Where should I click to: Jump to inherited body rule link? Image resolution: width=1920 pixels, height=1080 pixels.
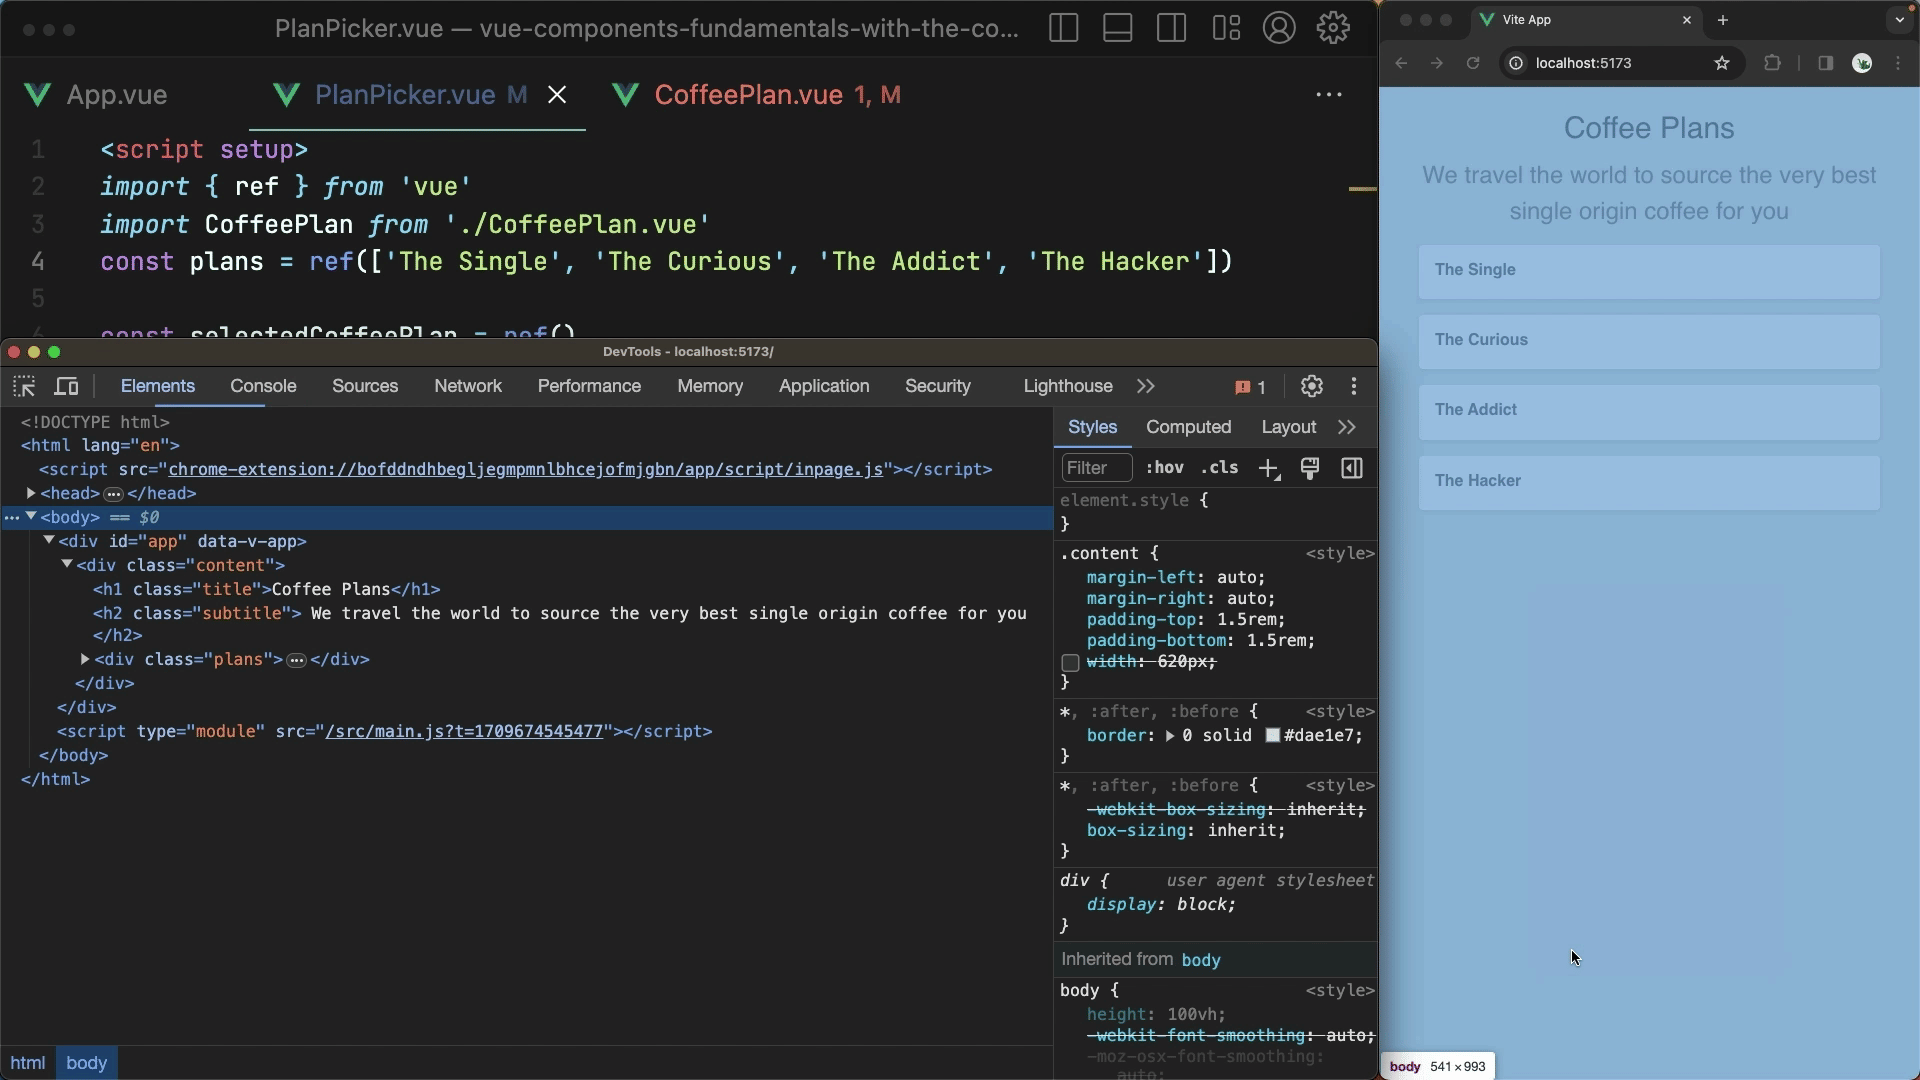coord(1201,960)
